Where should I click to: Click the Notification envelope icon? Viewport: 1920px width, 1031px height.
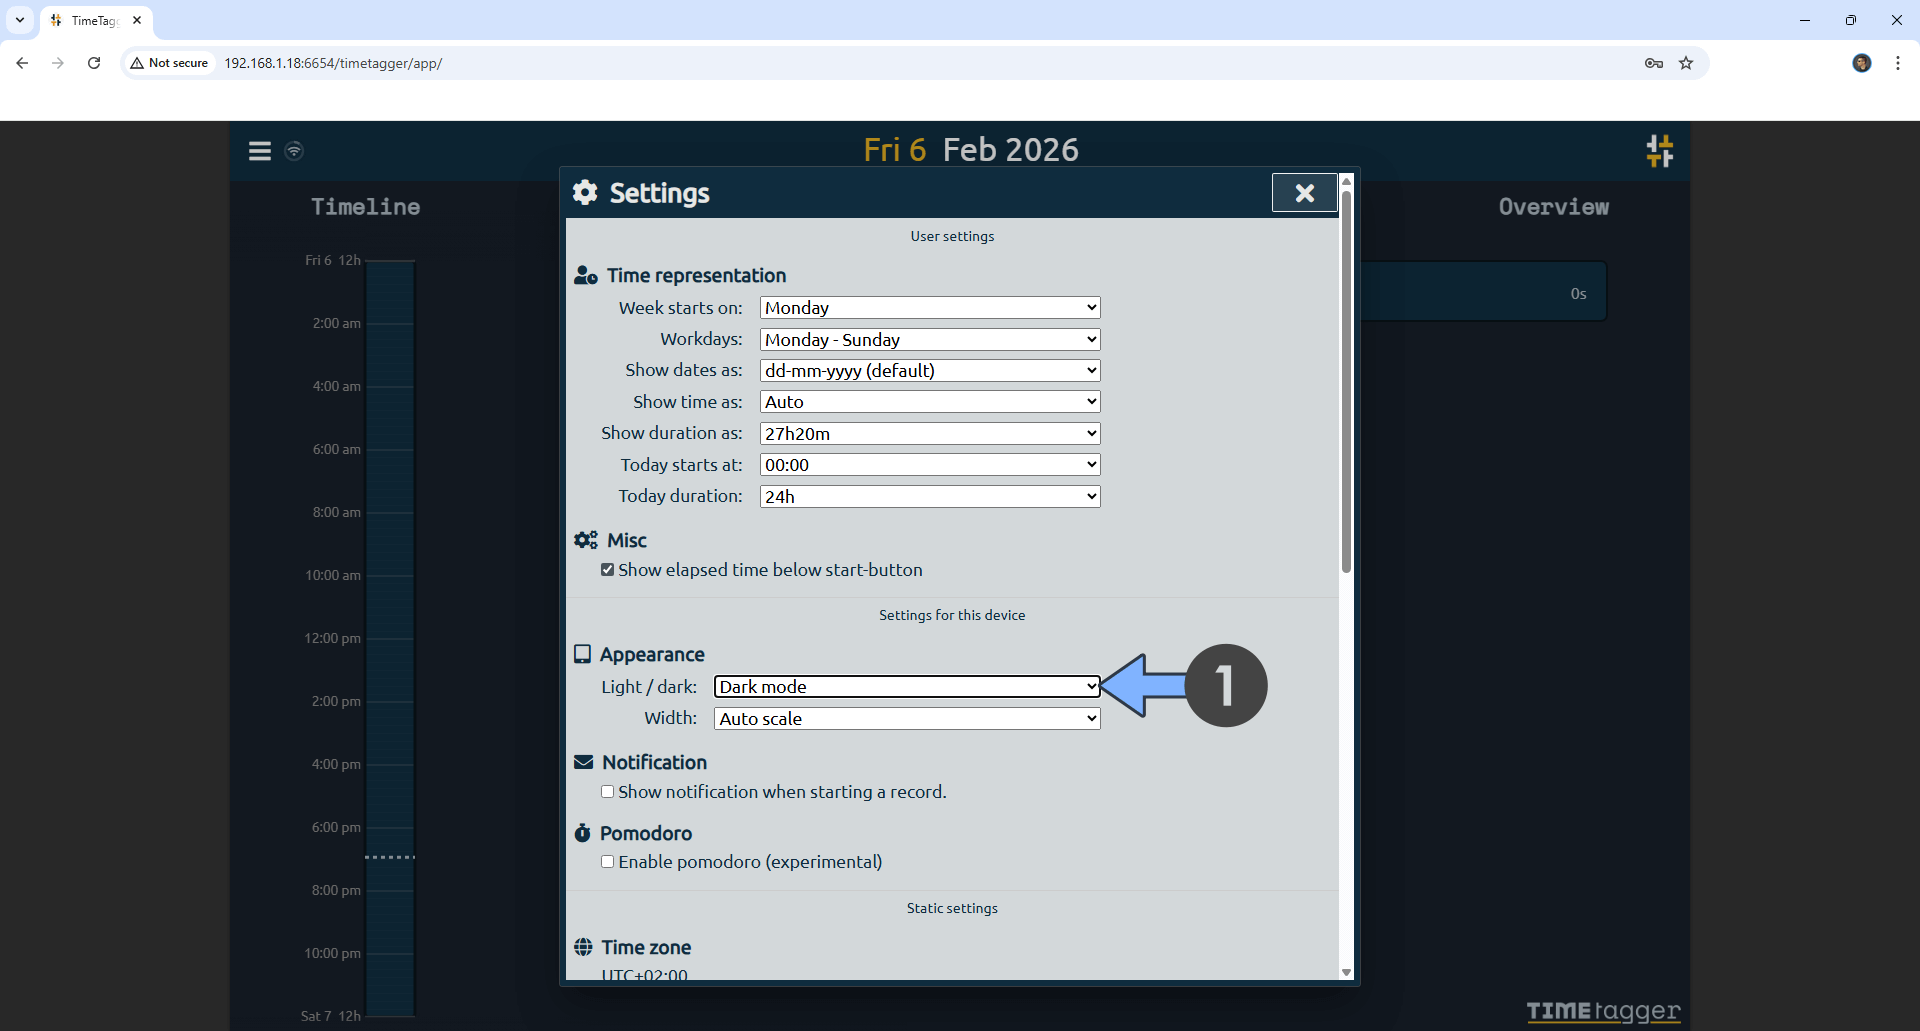coord(584,762)
